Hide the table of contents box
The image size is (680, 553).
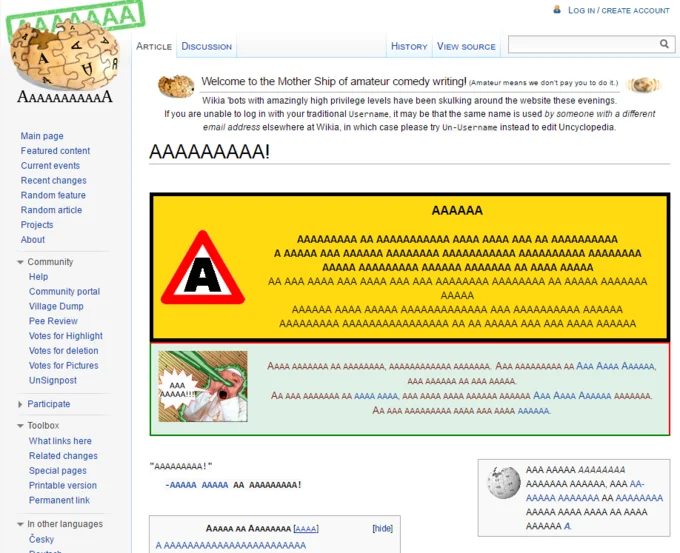point(382,528)
